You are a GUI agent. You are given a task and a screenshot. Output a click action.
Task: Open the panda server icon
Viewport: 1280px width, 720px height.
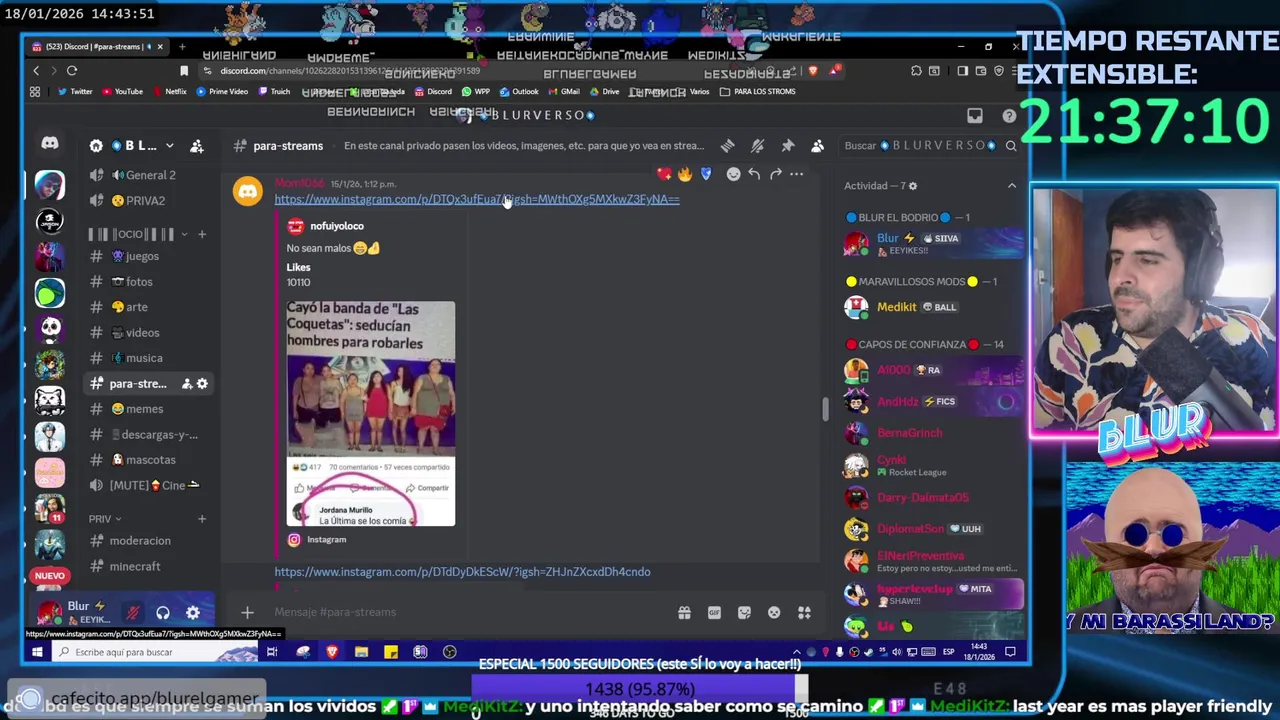click(x=50, y=328)
